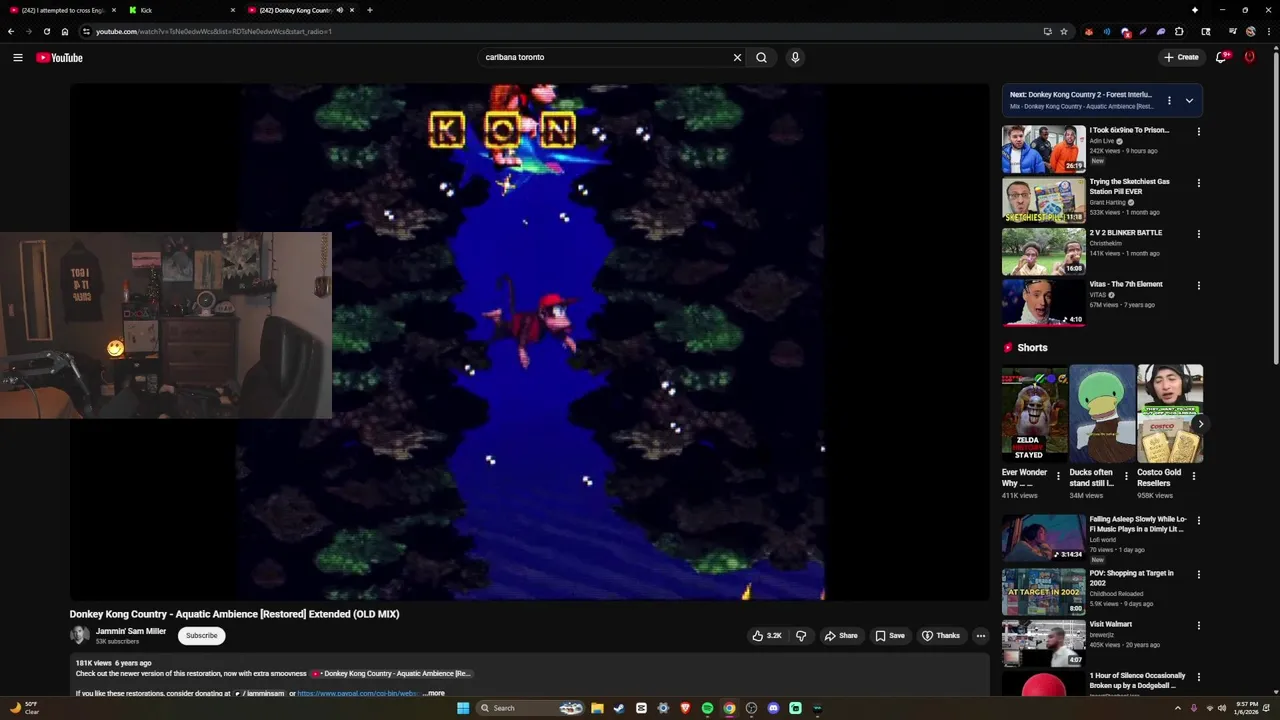Open options for 2 V 2 BLINKER BATTLE
The image size is (1280, 720).
coord(1199,234)
